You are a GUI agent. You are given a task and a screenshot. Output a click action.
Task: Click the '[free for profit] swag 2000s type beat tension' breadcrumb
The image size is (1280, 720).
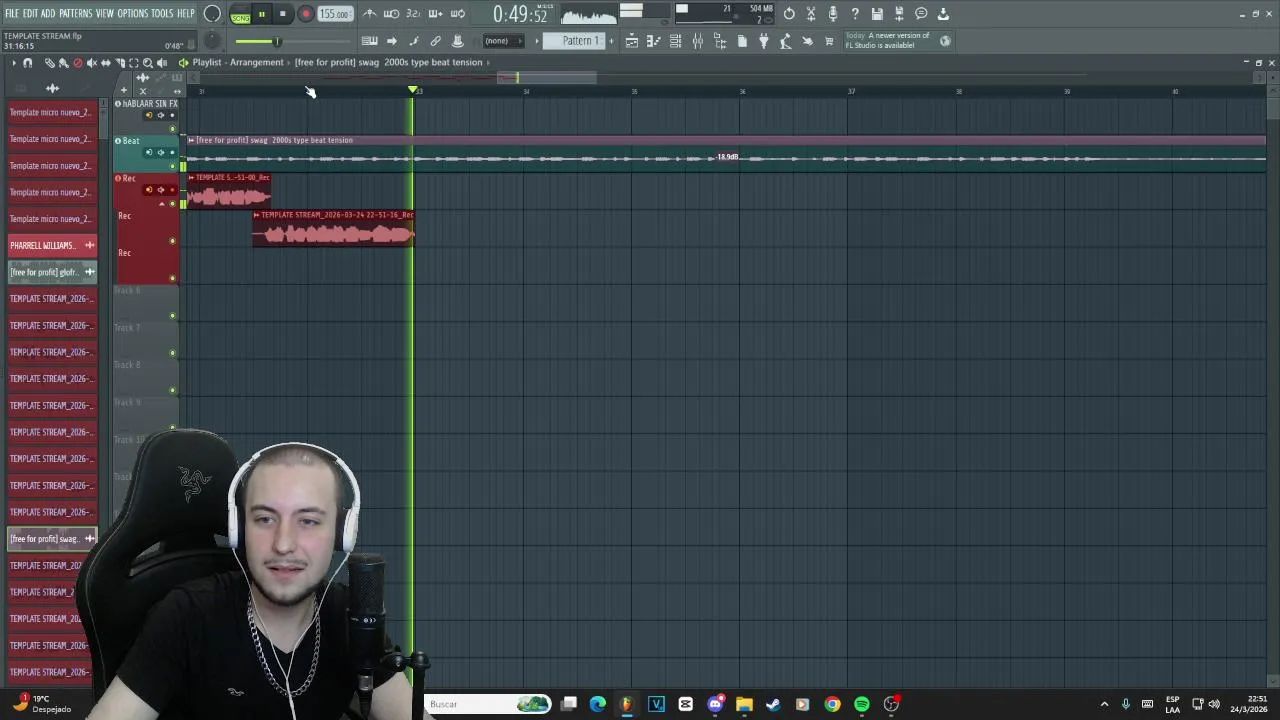[x=389, y=62]
